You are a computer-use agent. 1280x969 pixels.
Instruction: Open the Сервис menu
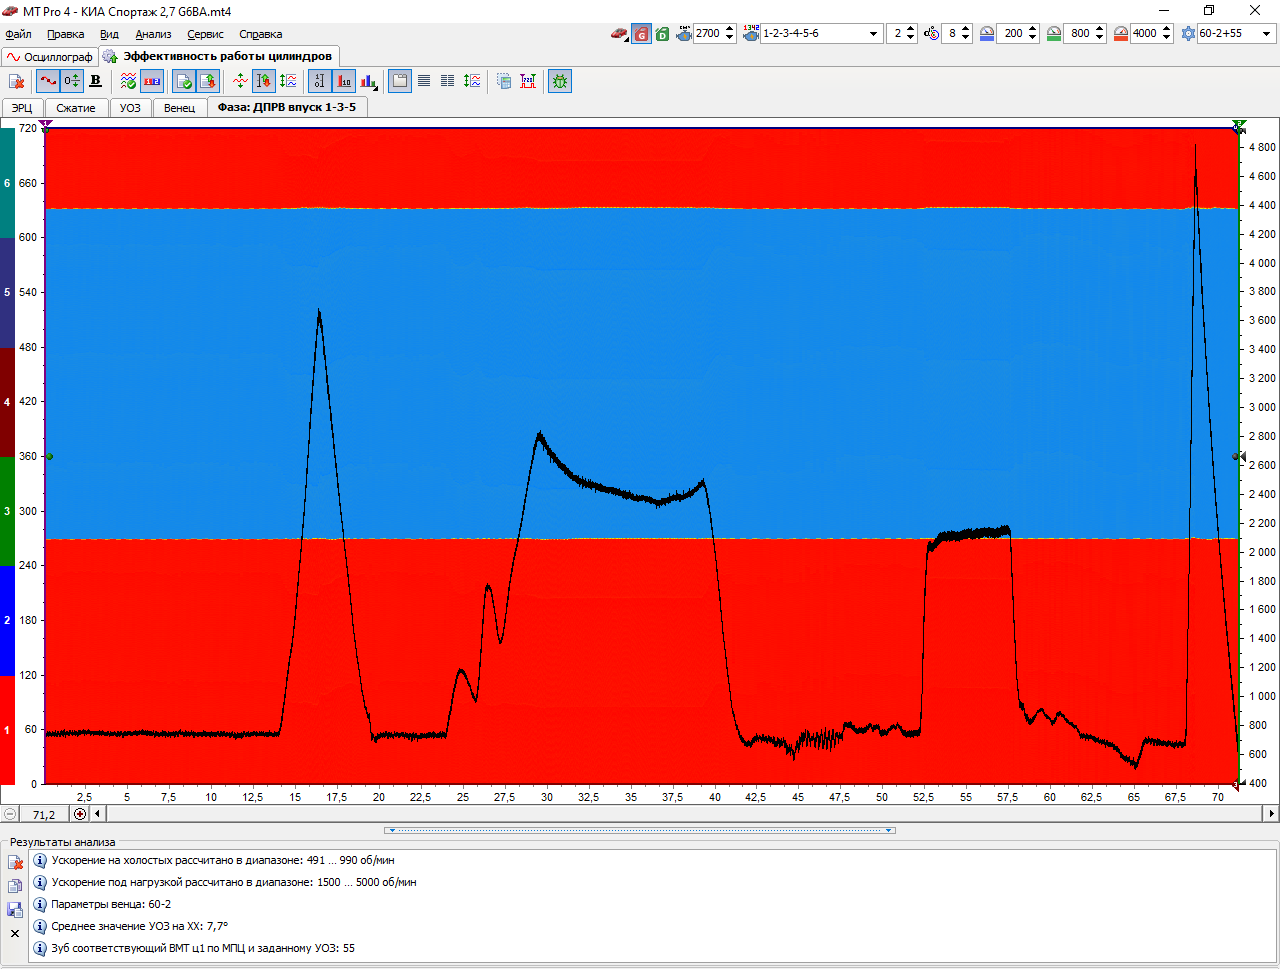205,33
